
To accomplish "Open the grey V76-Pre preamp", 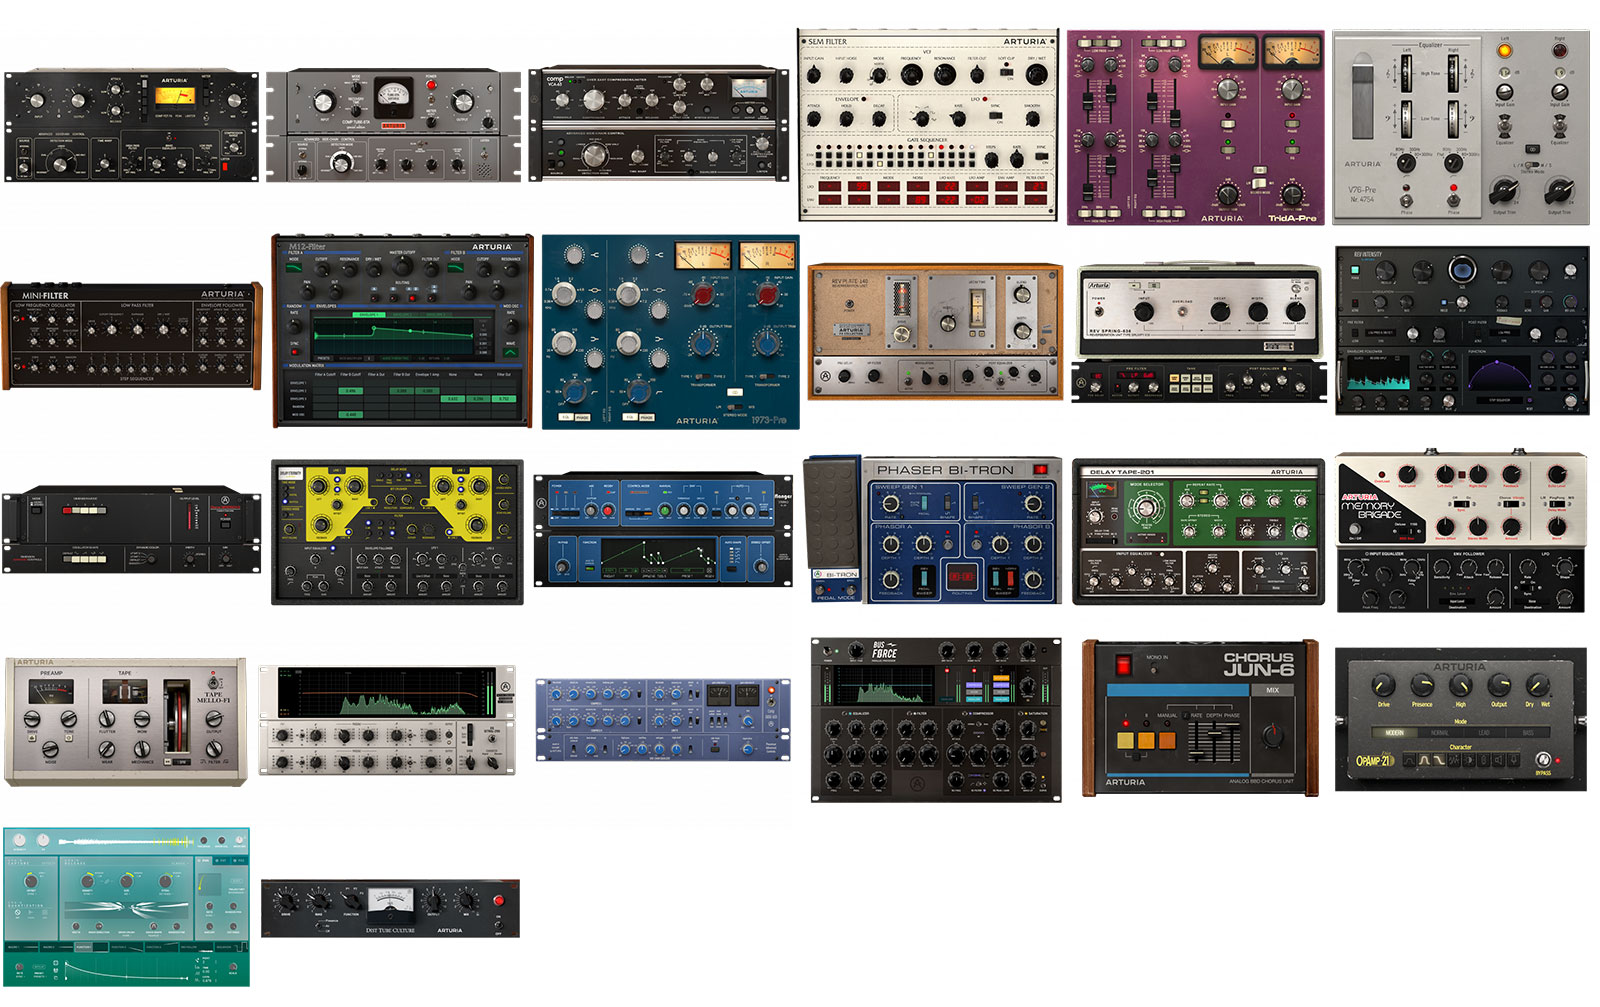I will [1461, 127].
